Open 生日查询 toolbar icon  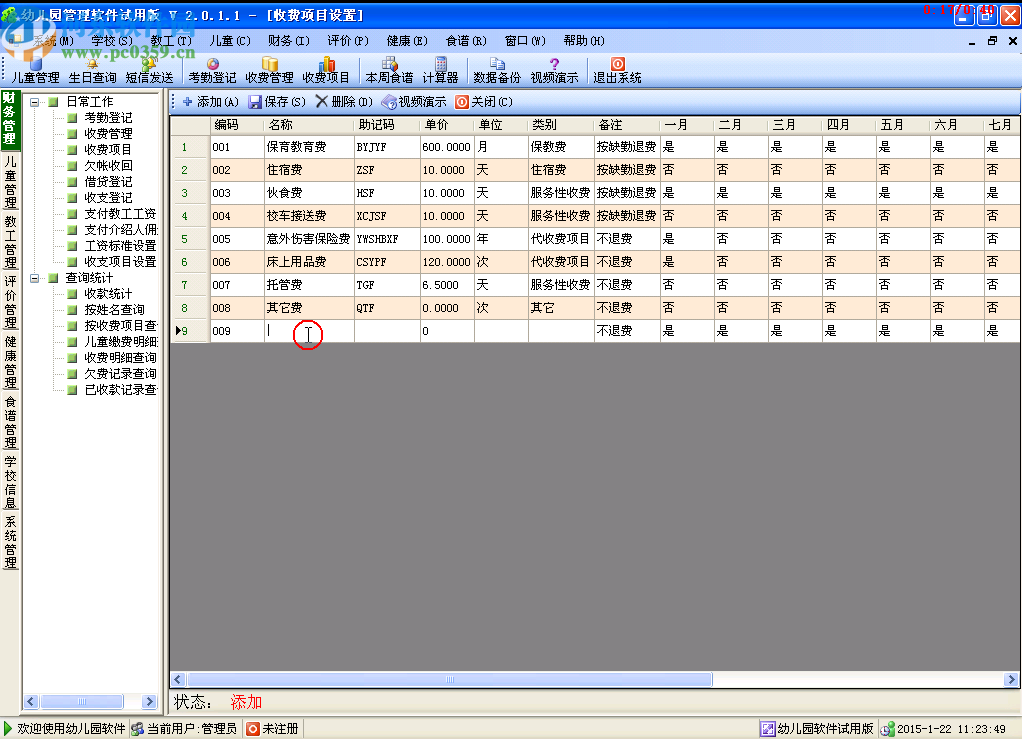click(92, 70)
